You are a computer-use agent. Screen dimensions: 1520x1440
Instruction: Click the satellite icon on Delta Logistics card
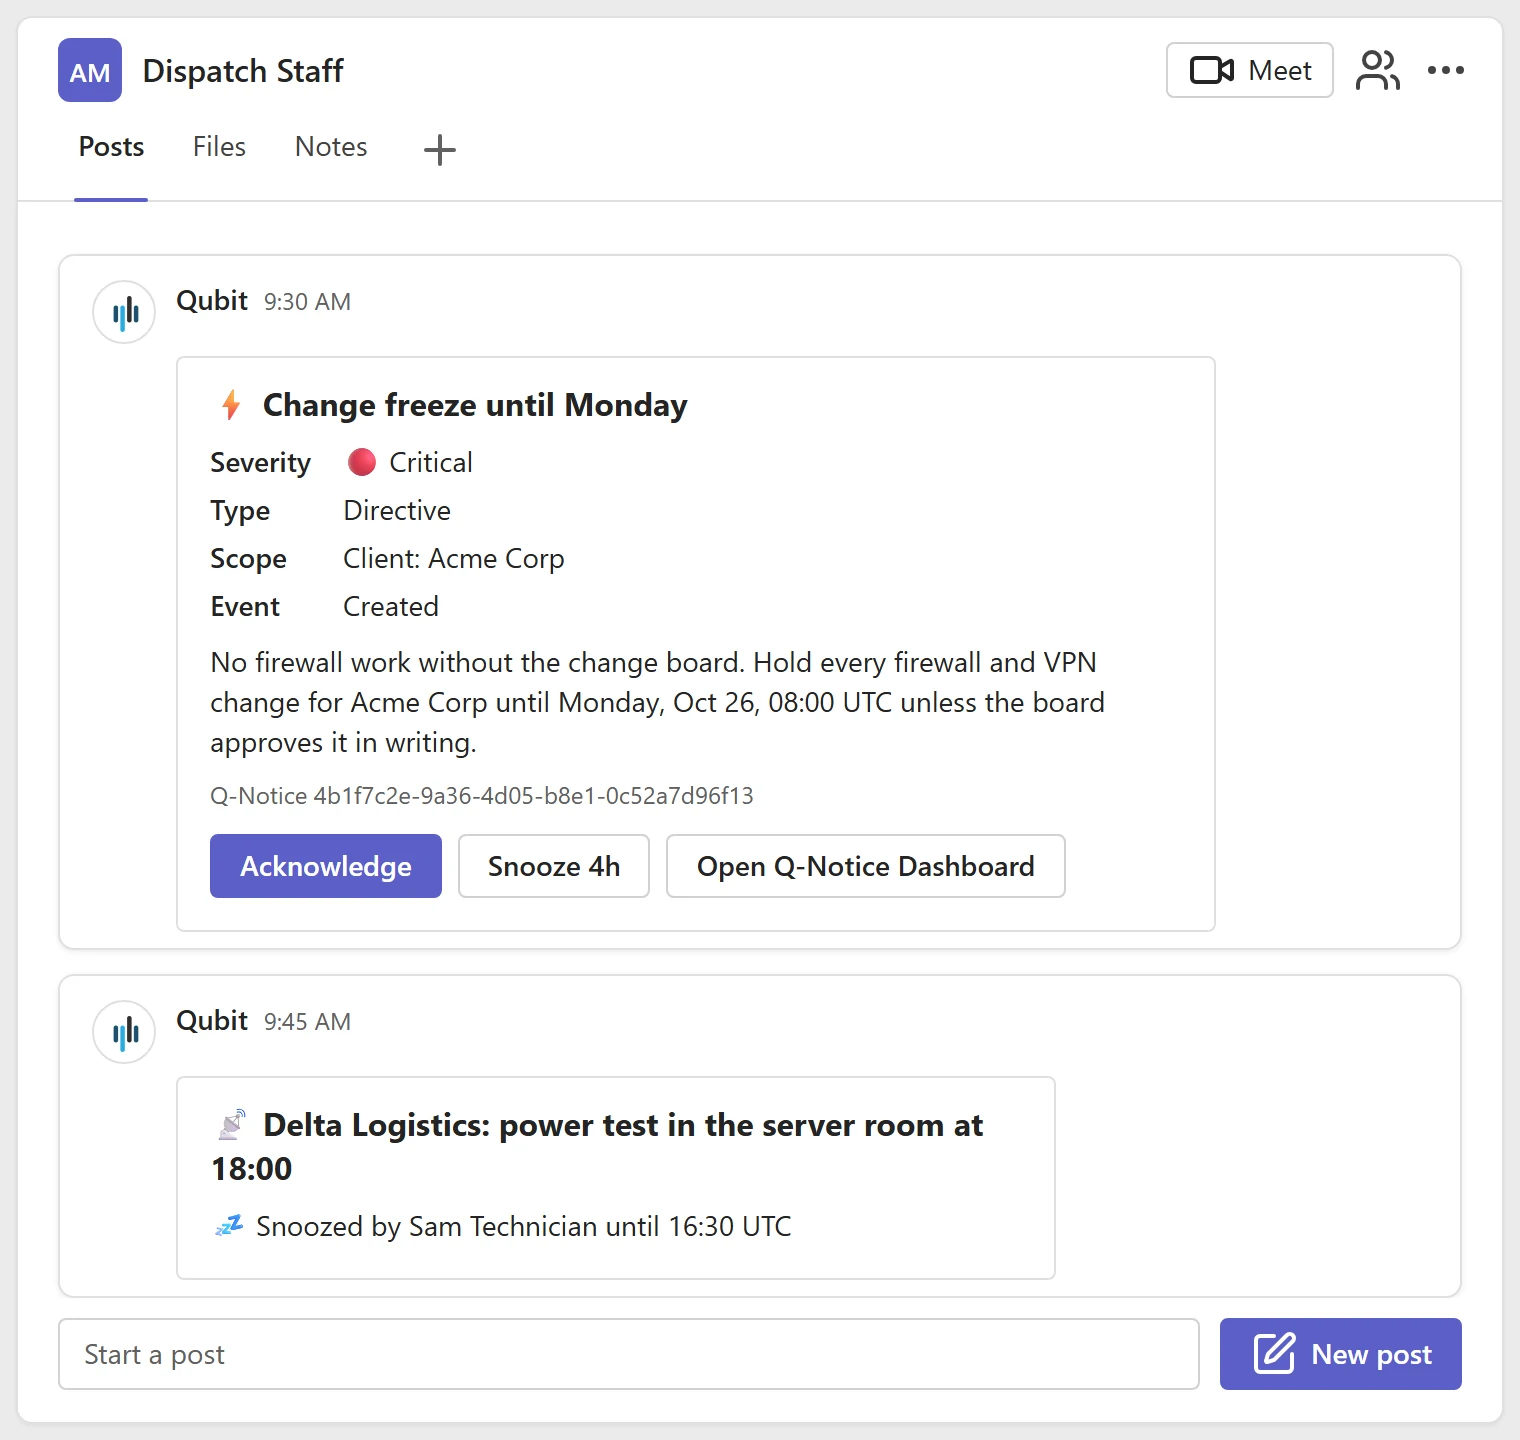(232, 1125)
